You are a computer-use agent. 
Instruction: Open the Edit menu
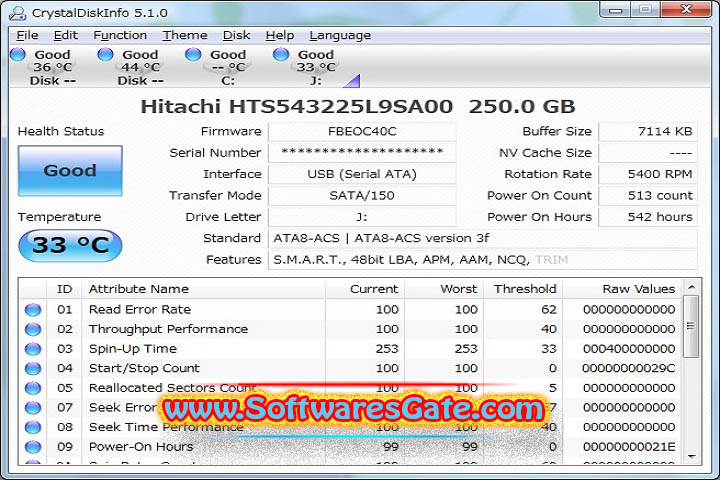pos(66,35)
